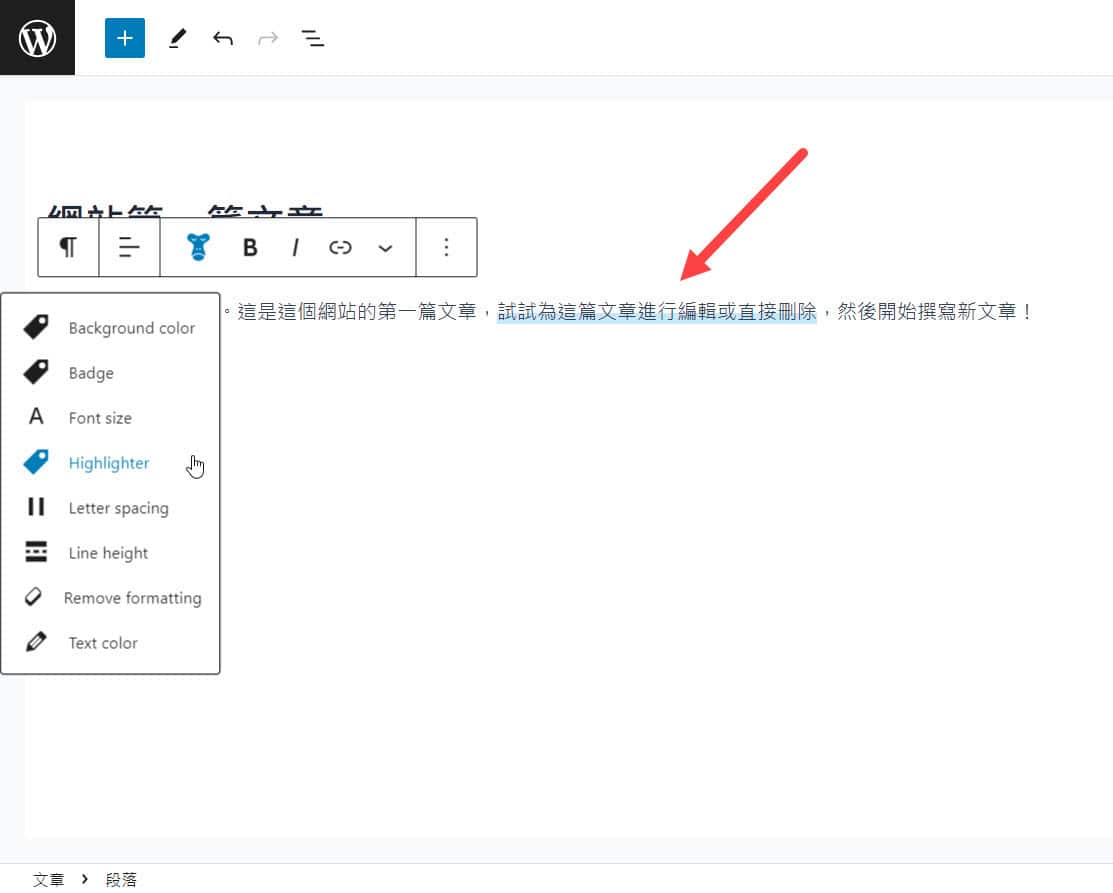Screen dimensions: 1113x893
Task: Click the highlighted text 試試為這篇文章進行編輯或直接刪除
Action: (x=657, y=311)
